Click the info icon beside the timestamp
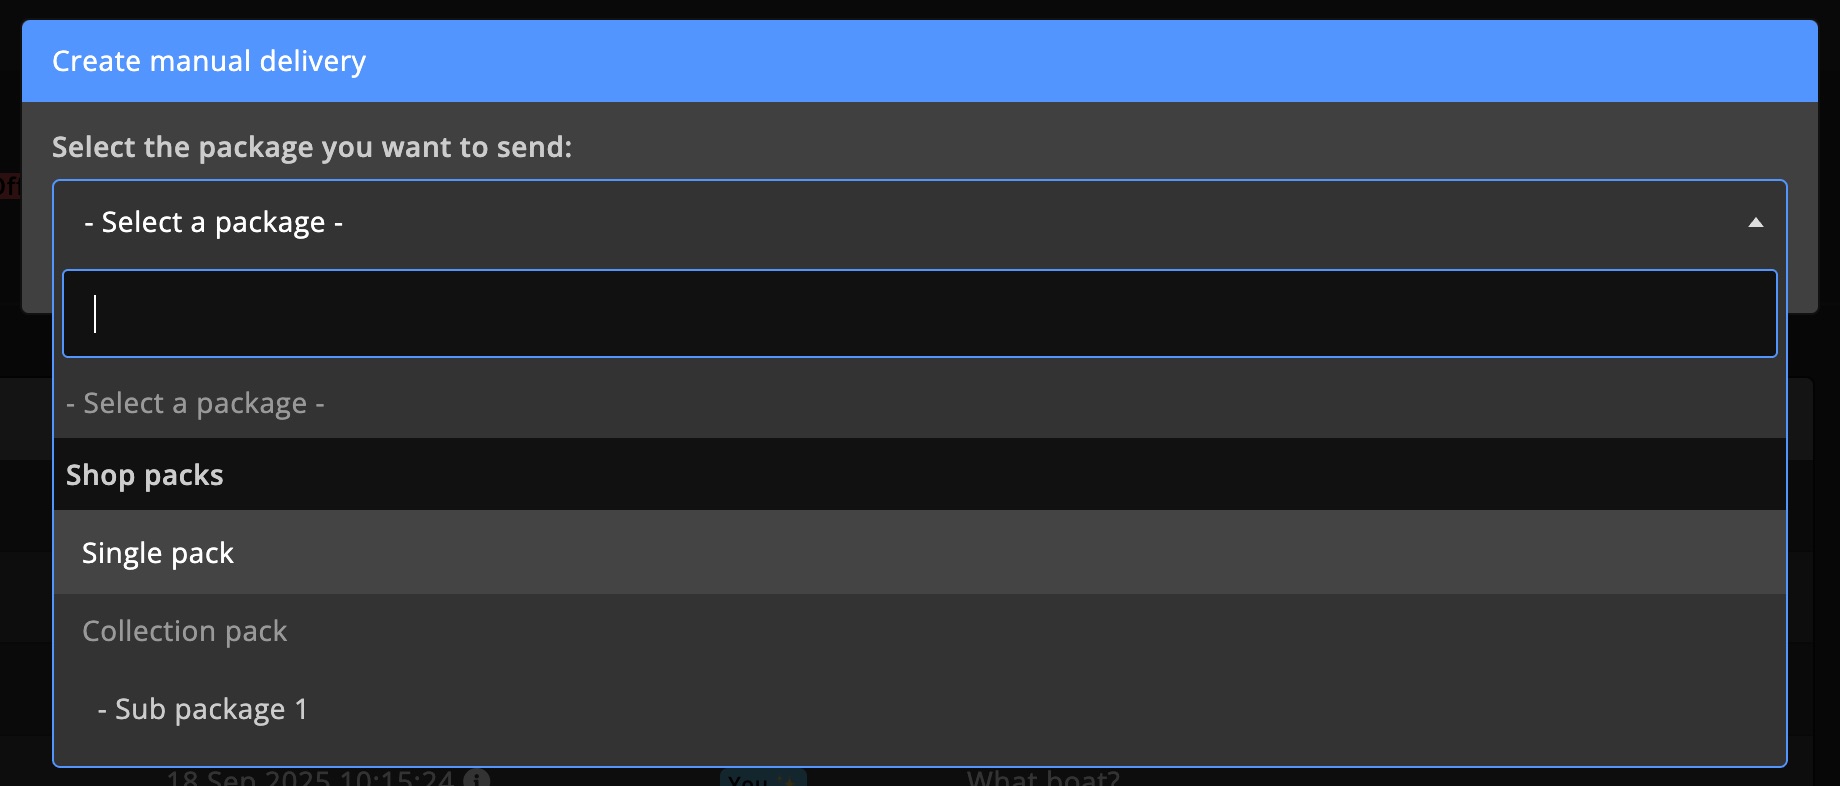Viewport: 1840px width, 786px height. click(x=477, y=779)
